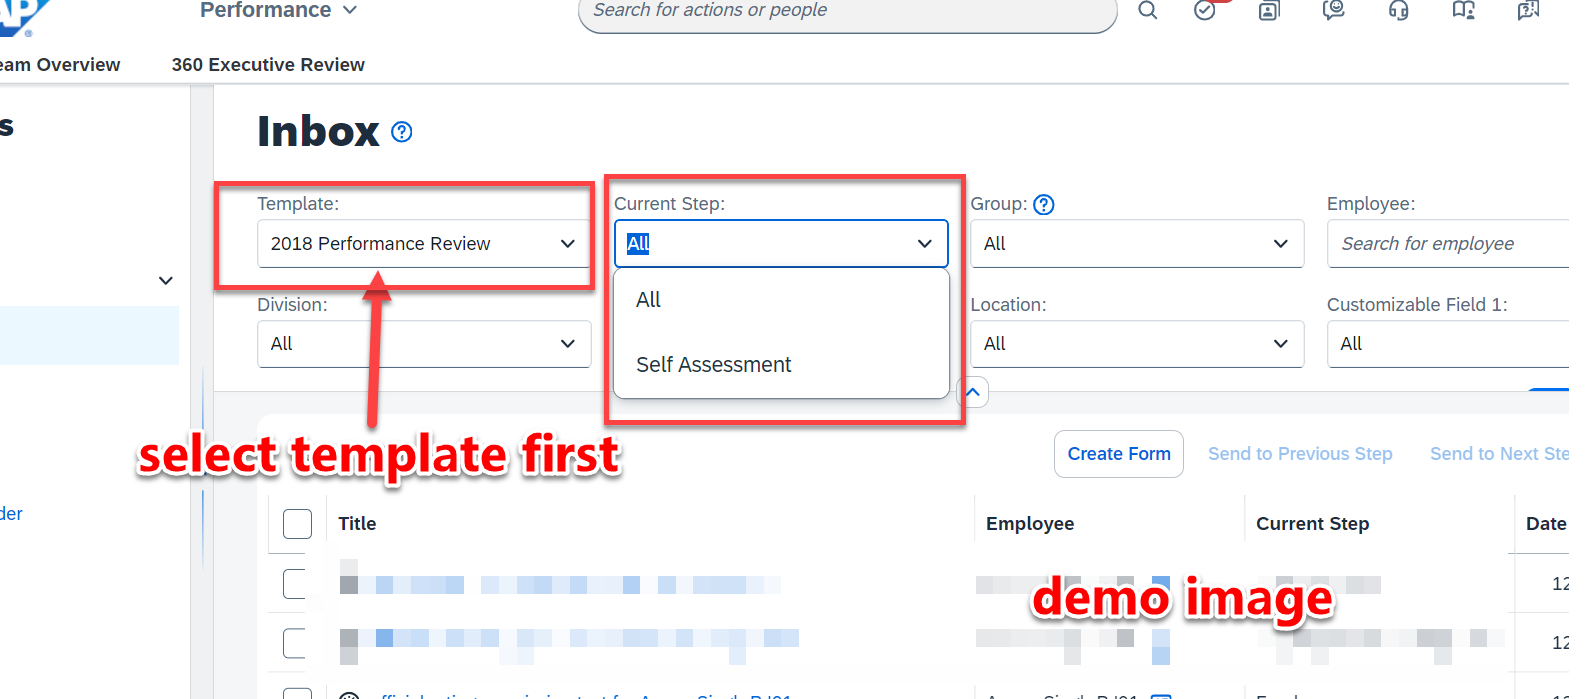This screenshot has width=1594, height=699.
Task: Click the question-mark feedback bubble icon
Action: [1528, 11]
